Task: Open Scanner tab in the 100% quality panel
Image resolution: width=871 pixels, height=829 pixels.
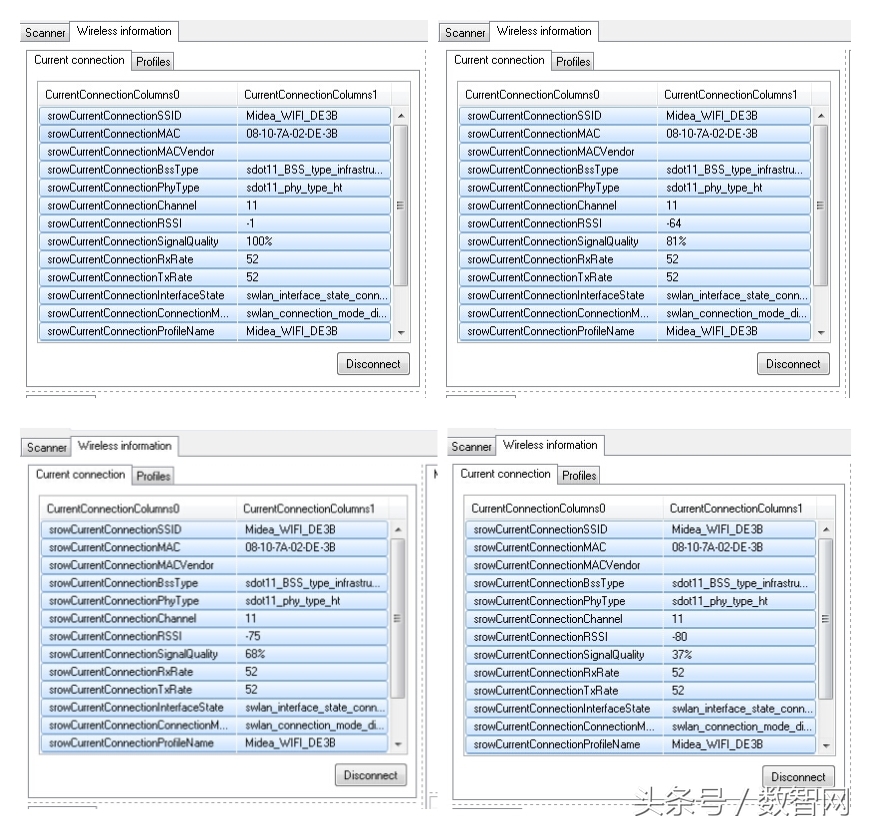Action: tap(45, 33)
